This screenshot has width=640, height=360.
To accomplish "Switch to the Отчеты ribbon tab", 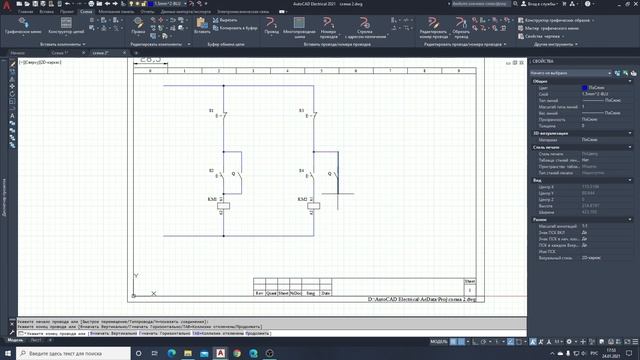I will [x=148, y=12].
